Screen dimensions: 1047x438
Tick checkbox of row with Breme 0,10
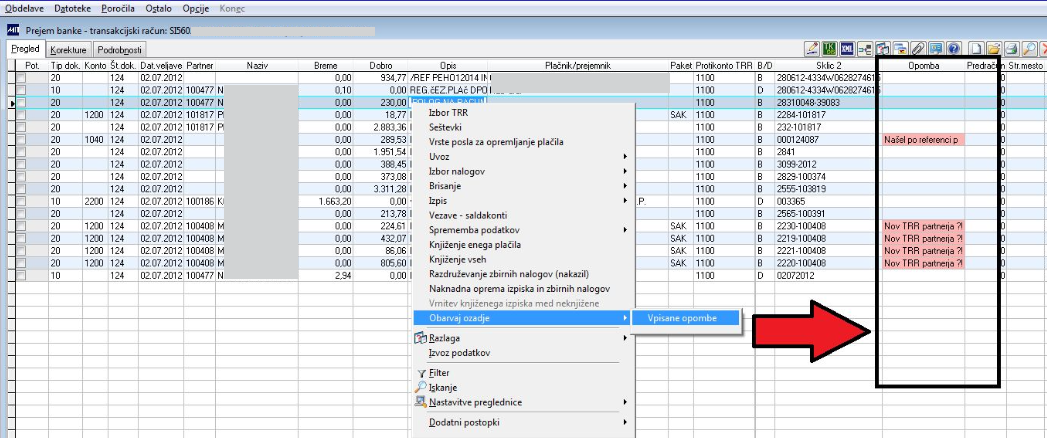point(21,91)
